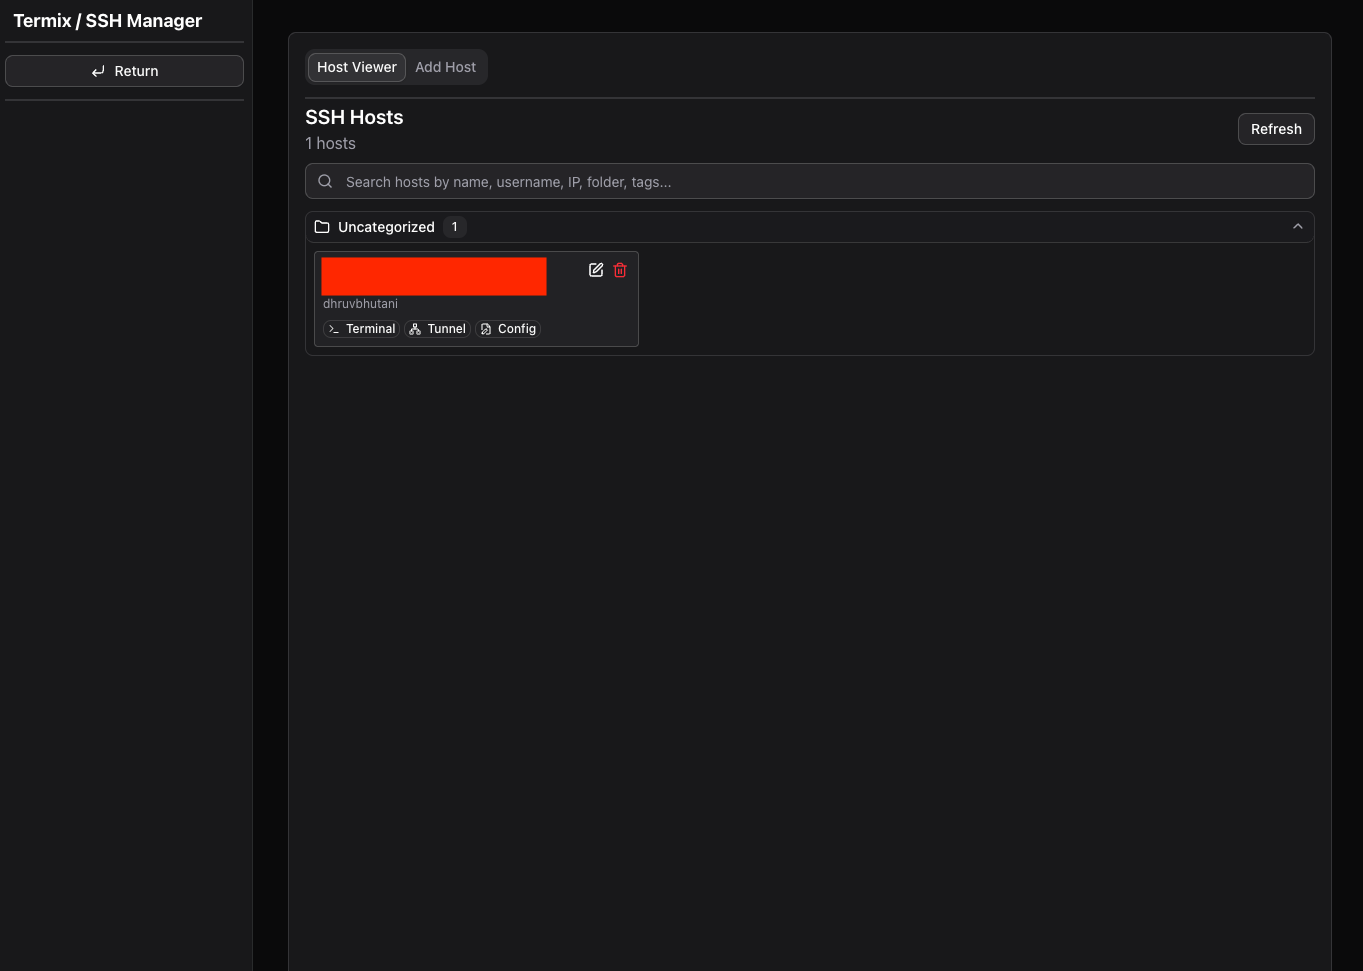Focus the host search field

tap(810, 181)
